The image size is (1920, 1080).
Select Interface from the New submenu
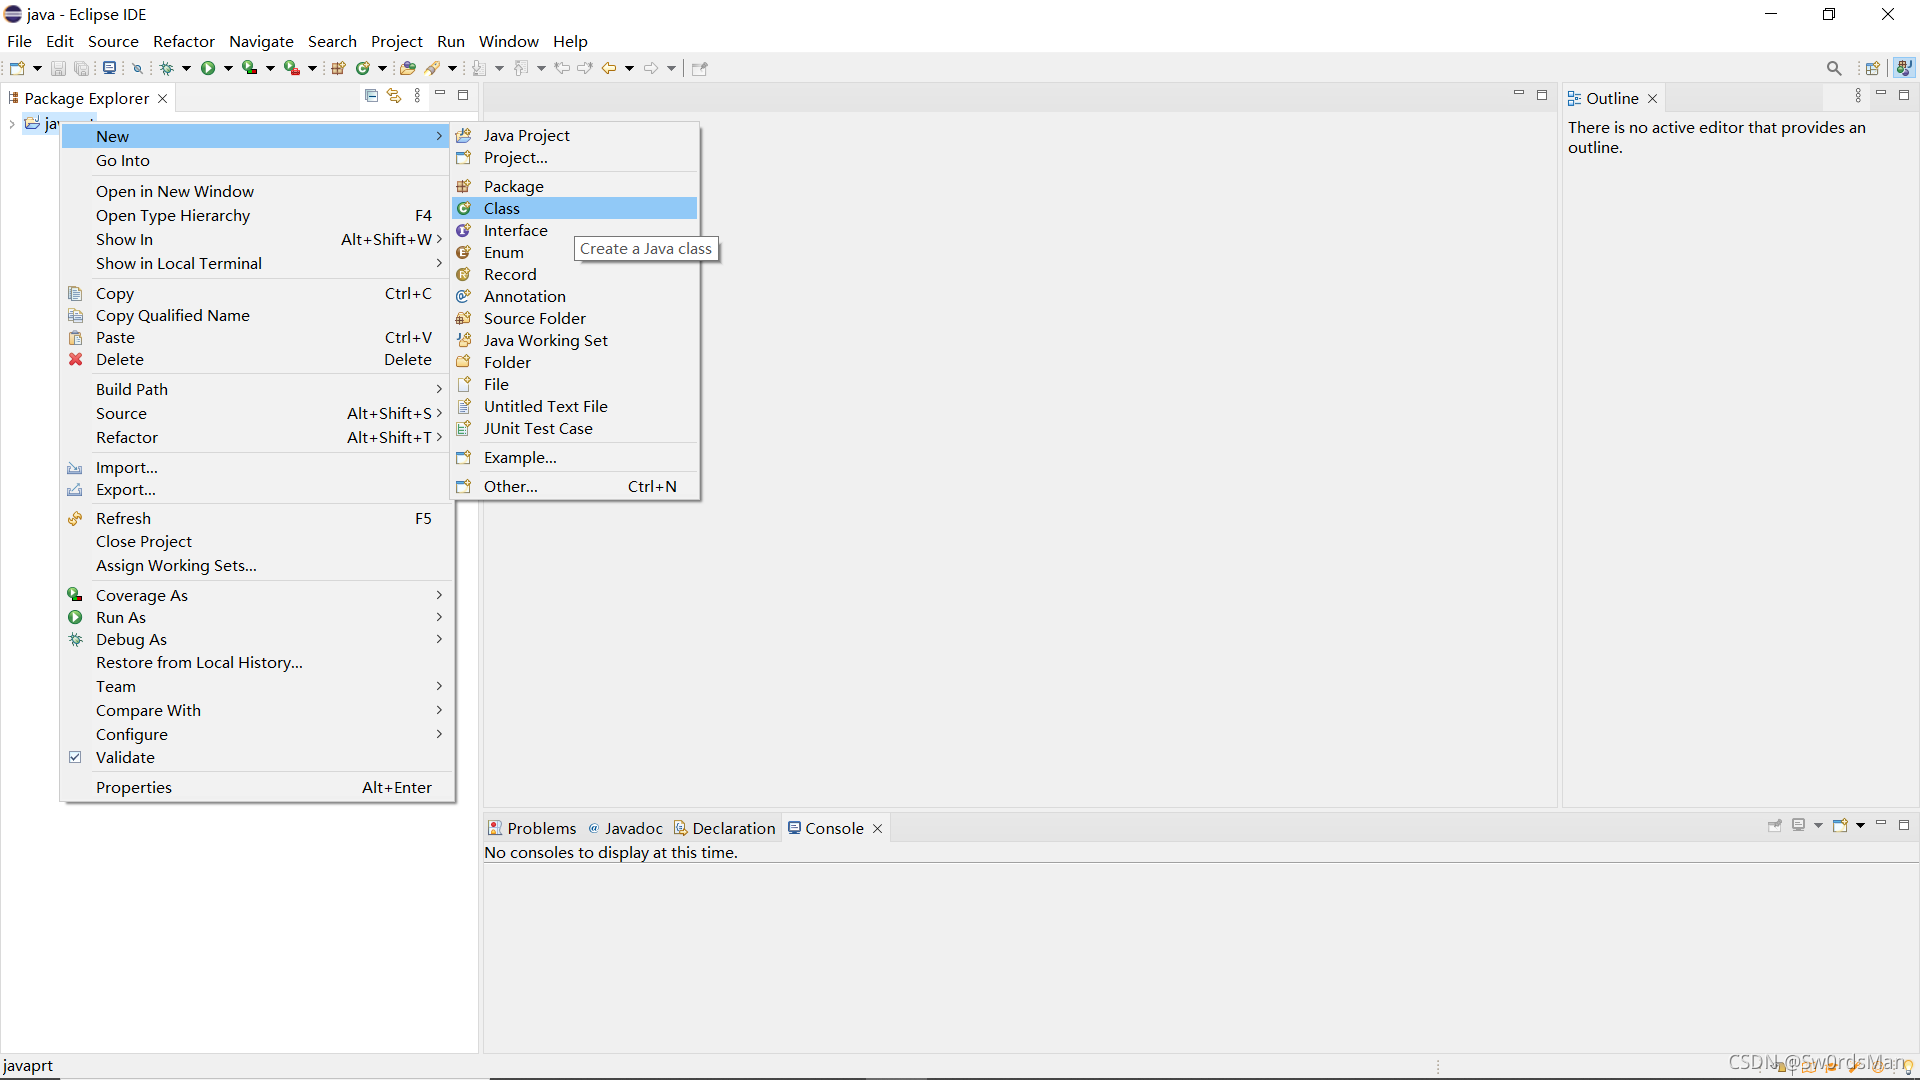[x=575, y=230]
